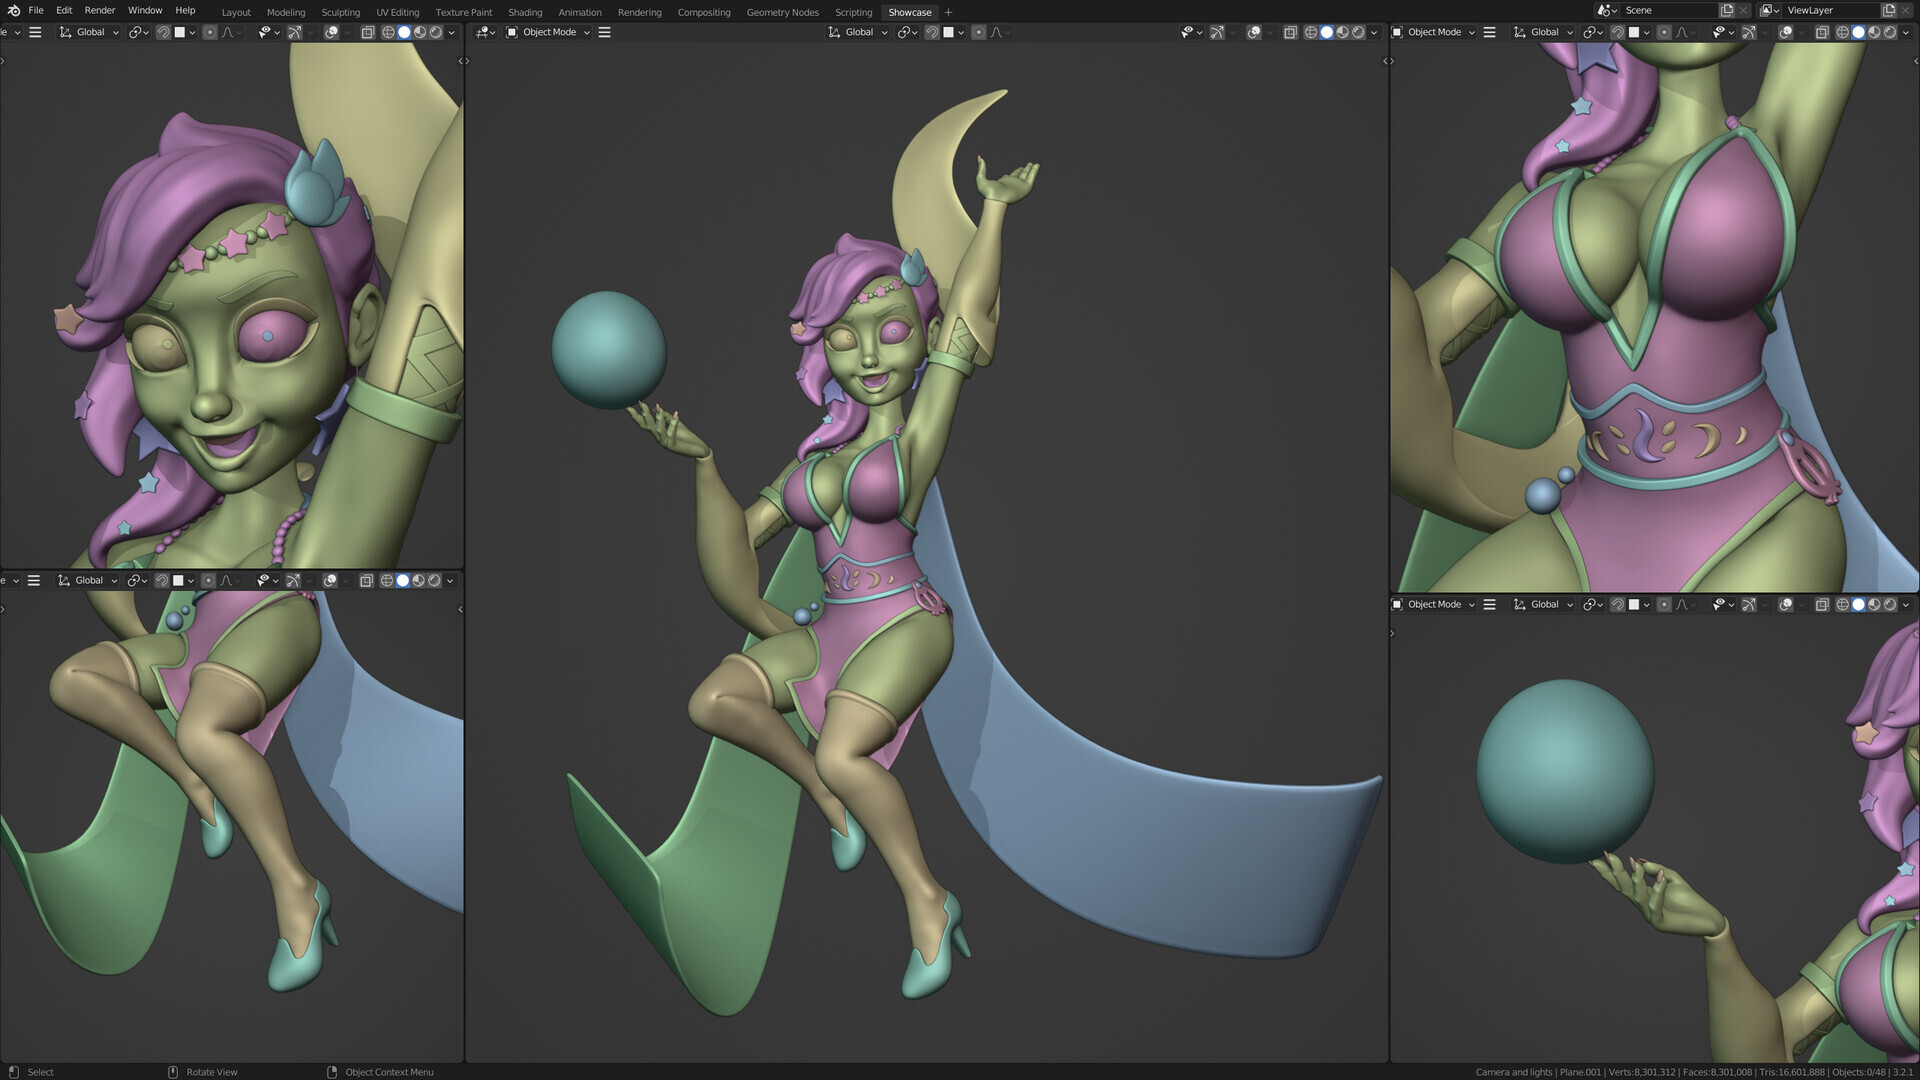Expand Global transform orientation in center viewport
This screenshot has height=1080, width=1920.
[x=858, y=32]
